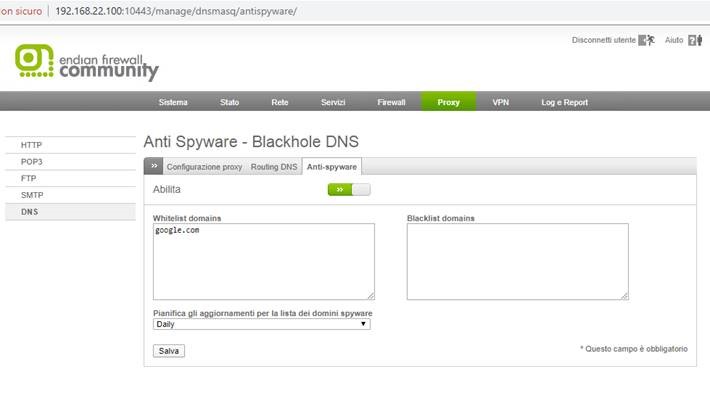Screen dimensions: 710x398
Task: Open the Daily update schedule dropdown
Action: [261, 324]
